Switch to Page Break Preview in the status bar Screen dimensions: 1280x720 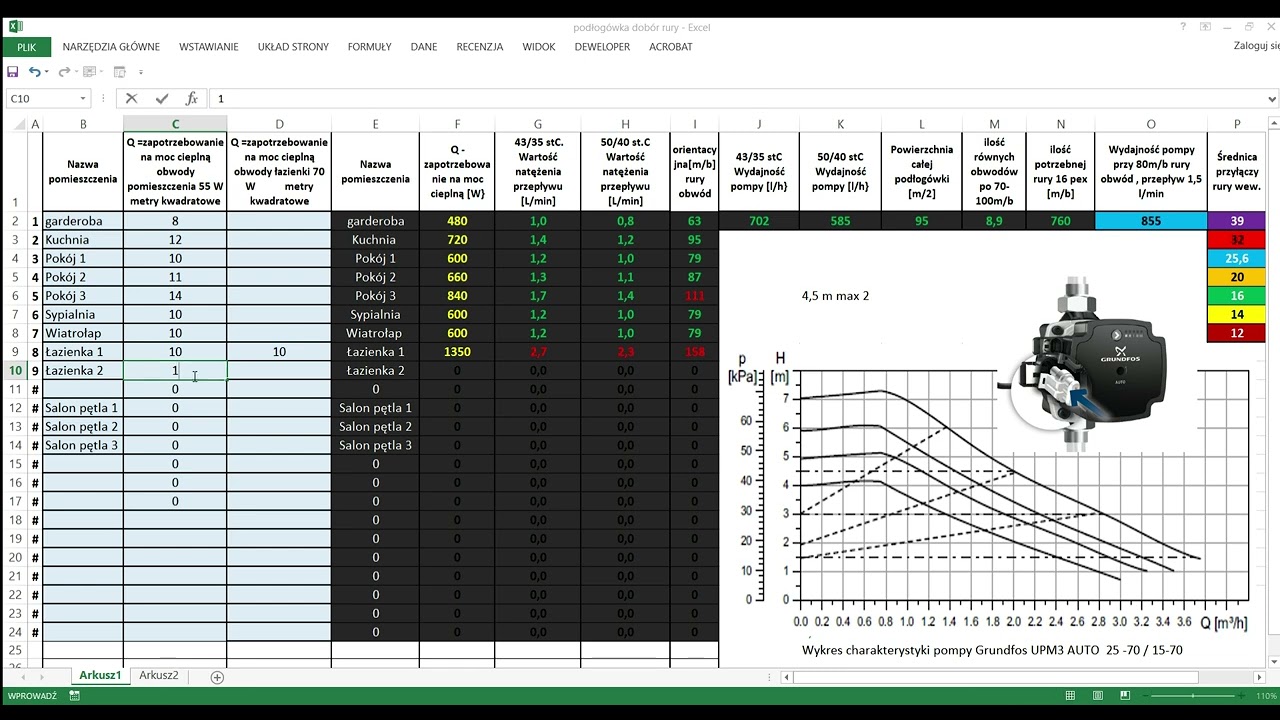[1125, 696]
